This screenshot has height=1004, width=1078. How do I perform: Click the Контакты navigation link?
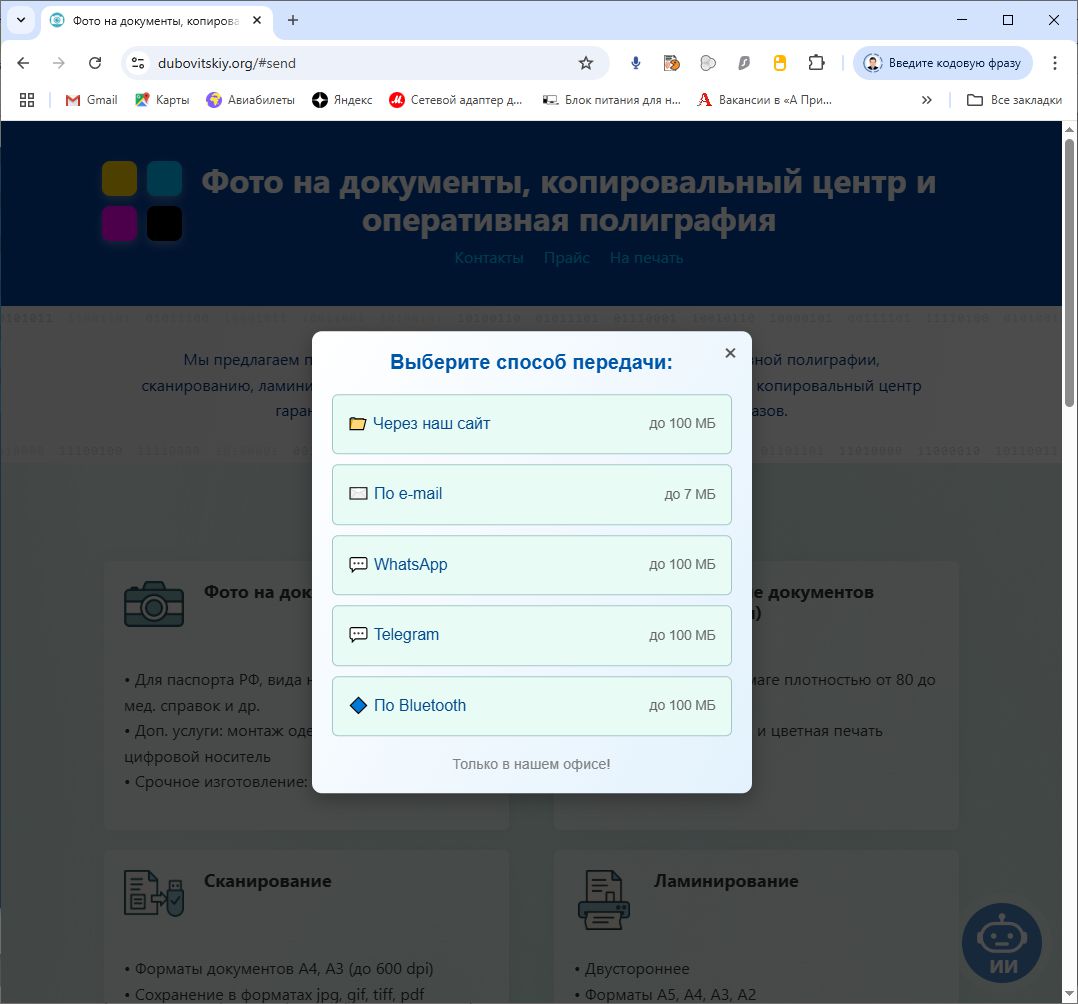tap(489, 258)
